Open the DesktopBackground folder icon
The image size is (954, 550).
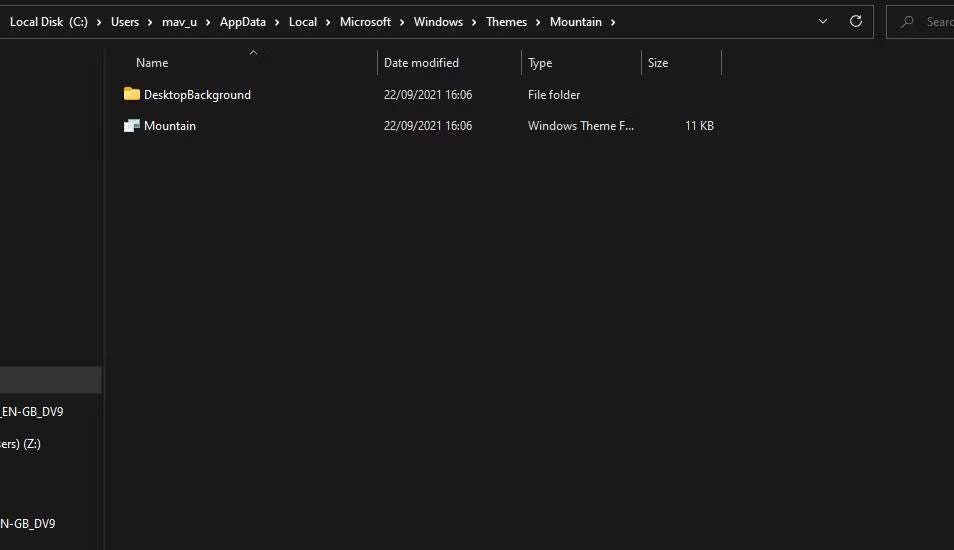point(131,94)
